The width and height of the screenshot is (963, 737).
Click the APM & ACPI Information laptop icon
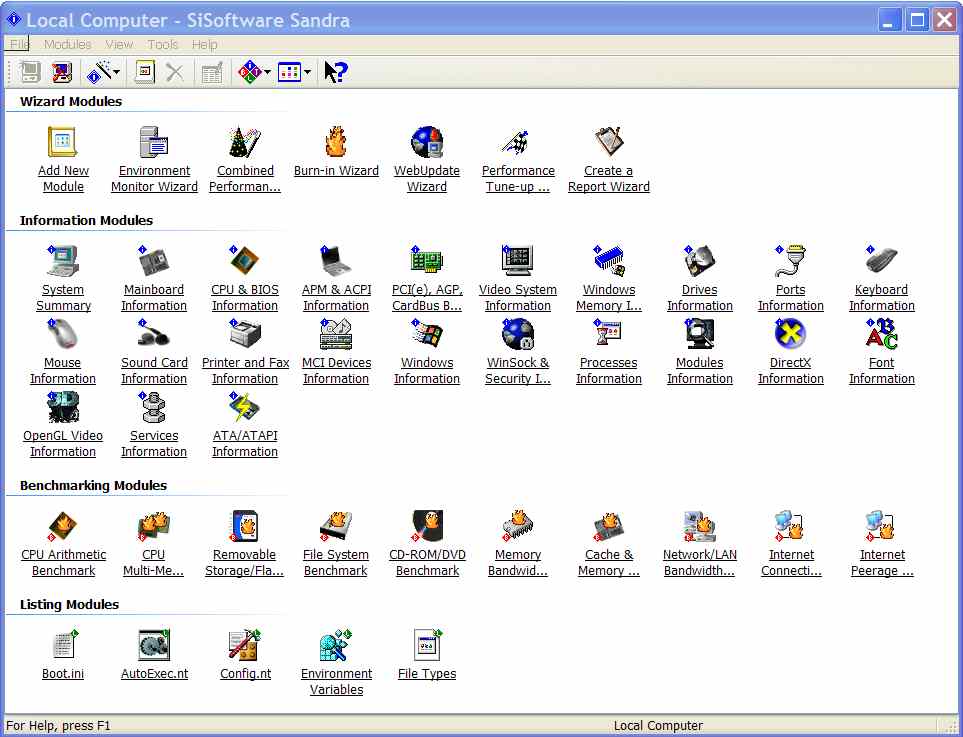336,261
